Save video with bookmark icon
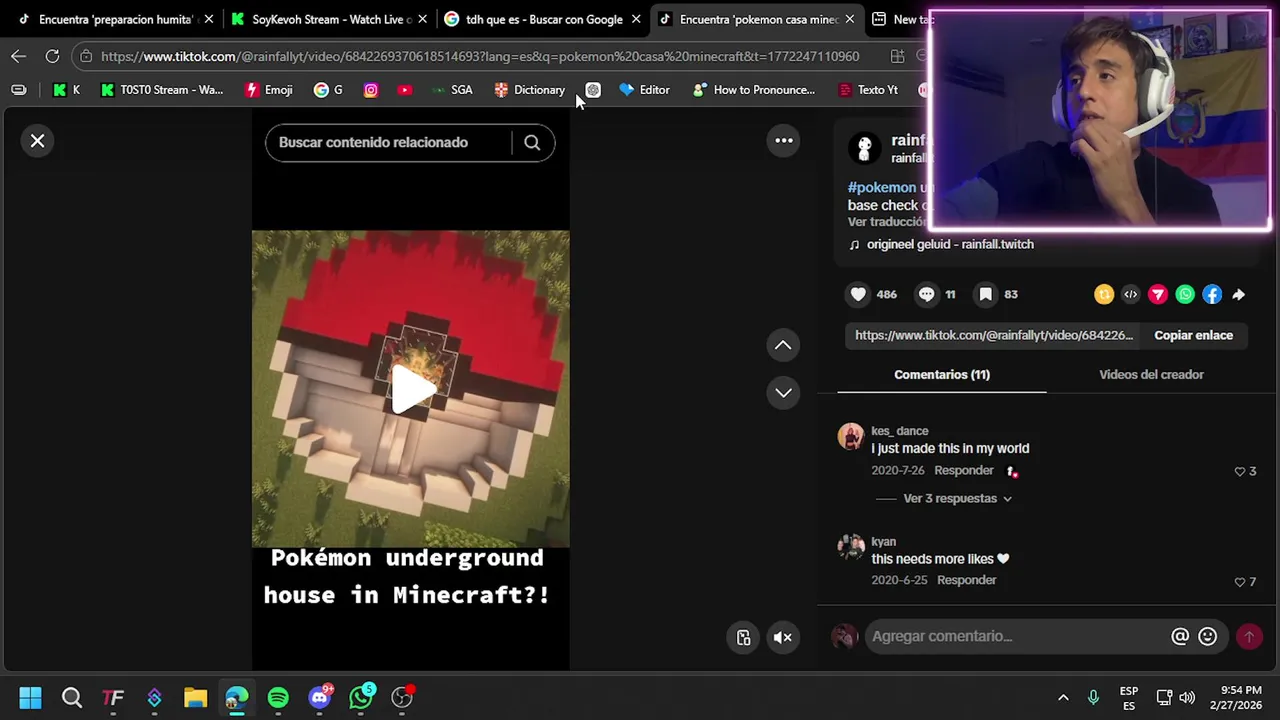Screen dimensions: 1280x720 [x=985, y=294]
